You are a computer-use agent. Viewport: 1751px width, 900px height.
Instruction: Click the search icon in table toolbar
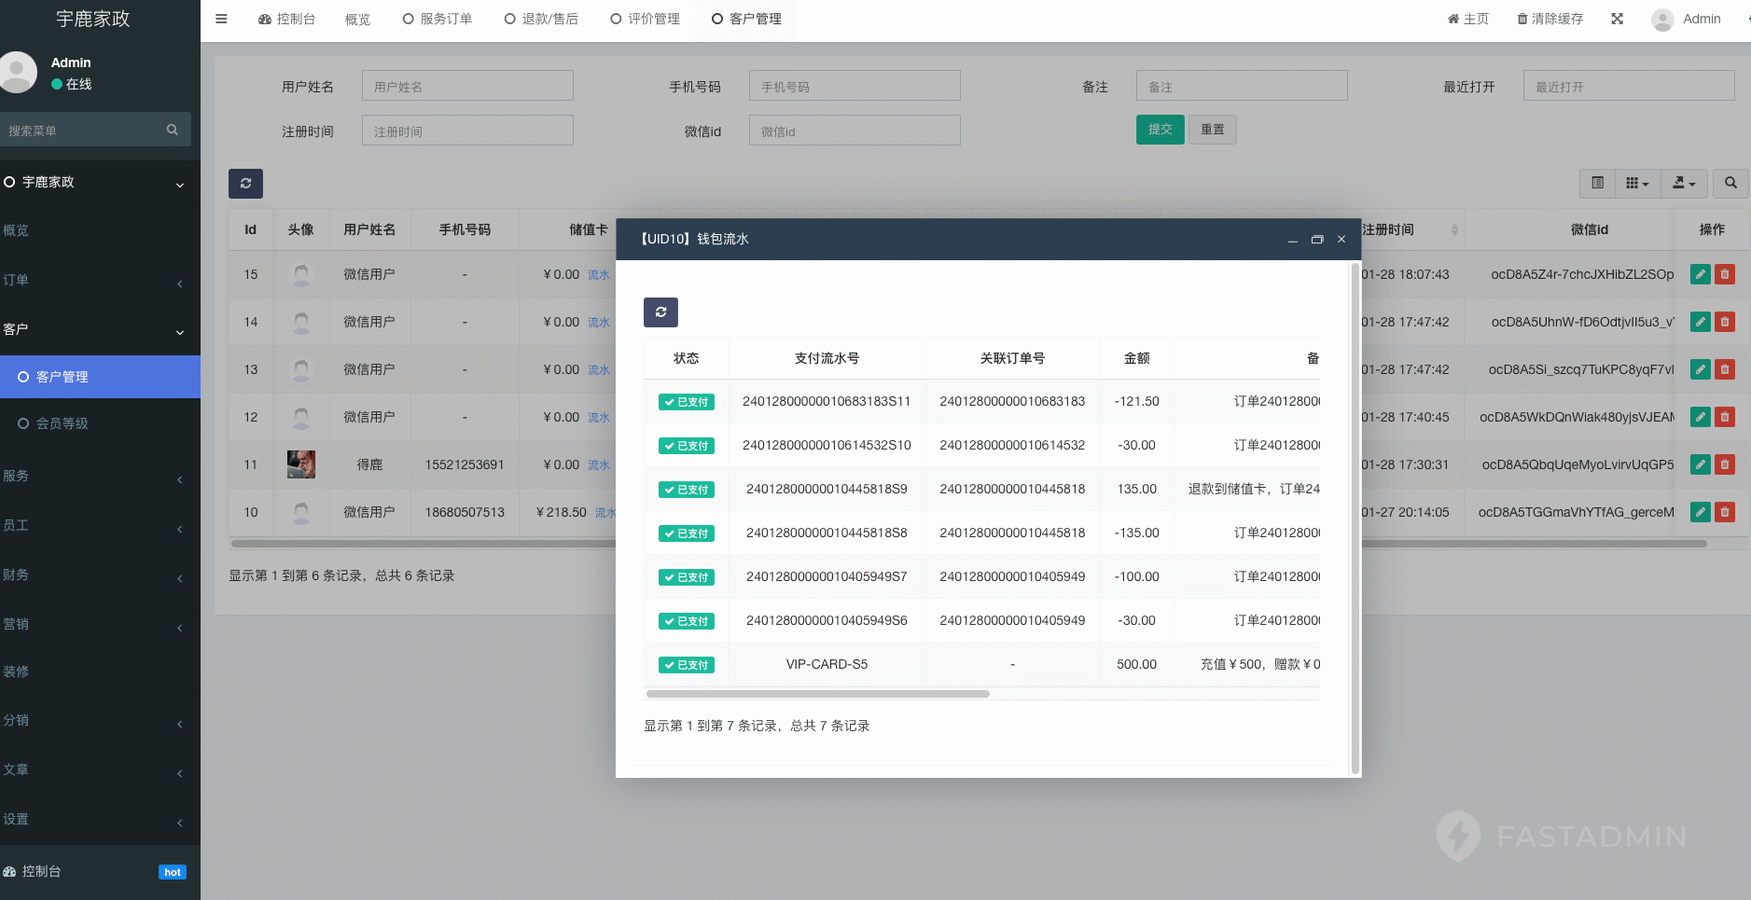coord(1730,183)
